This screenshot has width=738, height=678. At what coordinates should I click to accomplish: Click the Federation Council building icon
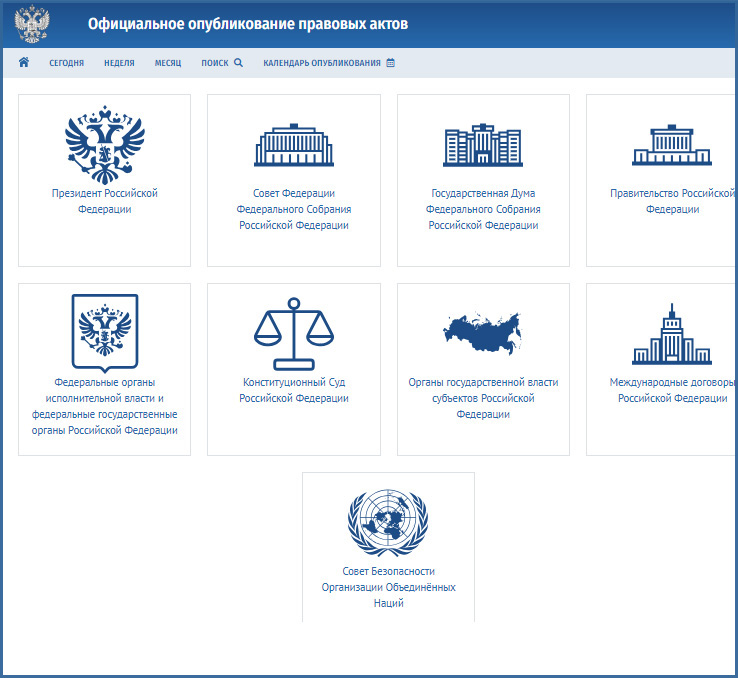(294, 145)
